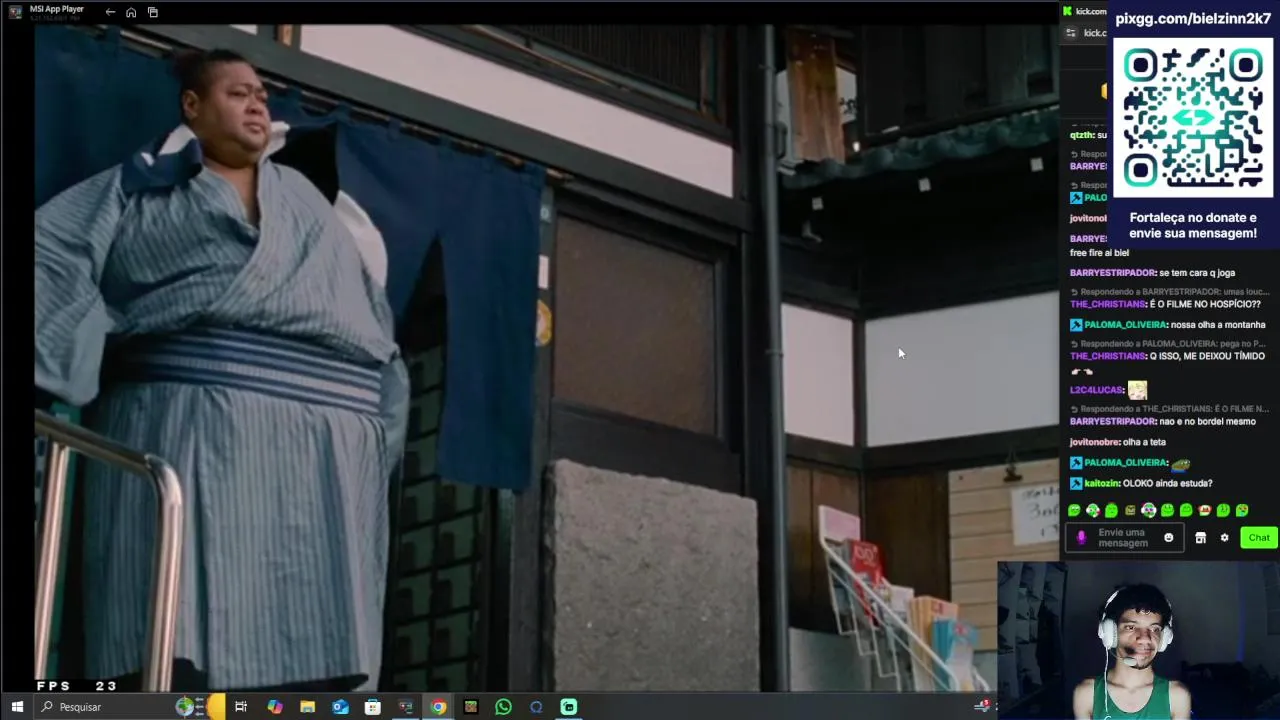The image size is (1280, 720).
Task: Click the frog emote sent by PALOMA_OLIVEIRA
Action: tap(1180, 463)
